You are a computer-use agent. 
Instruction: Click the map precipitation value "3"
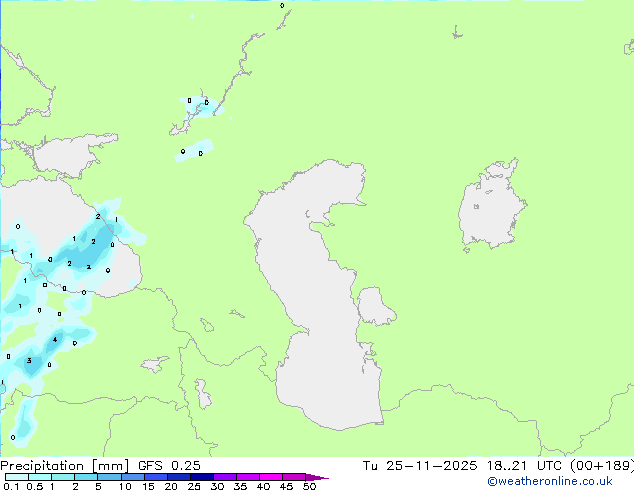pyautogui.click(x=29, y=361)
